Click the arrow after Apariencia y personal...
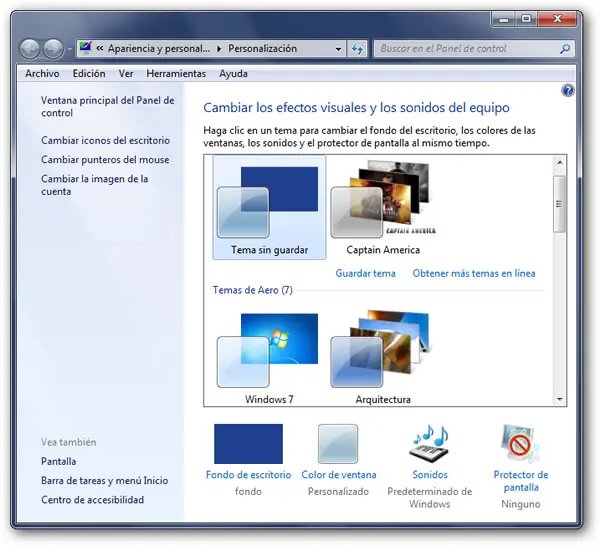600x546 pixels. click(219, 49)
